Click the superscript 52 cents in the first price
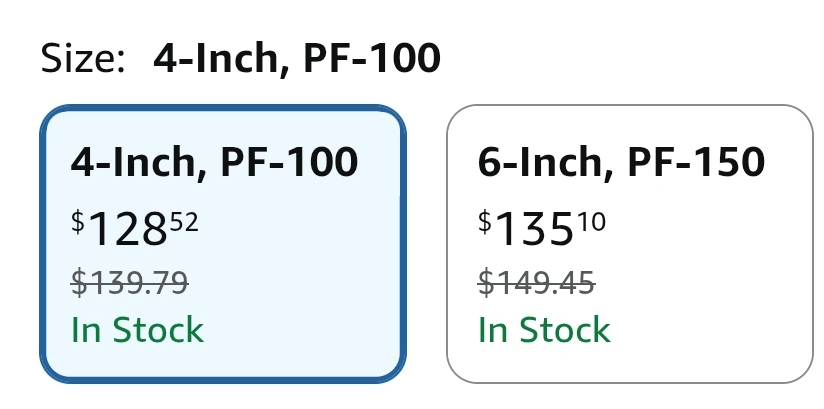824x409 pixels. point(184,222)
